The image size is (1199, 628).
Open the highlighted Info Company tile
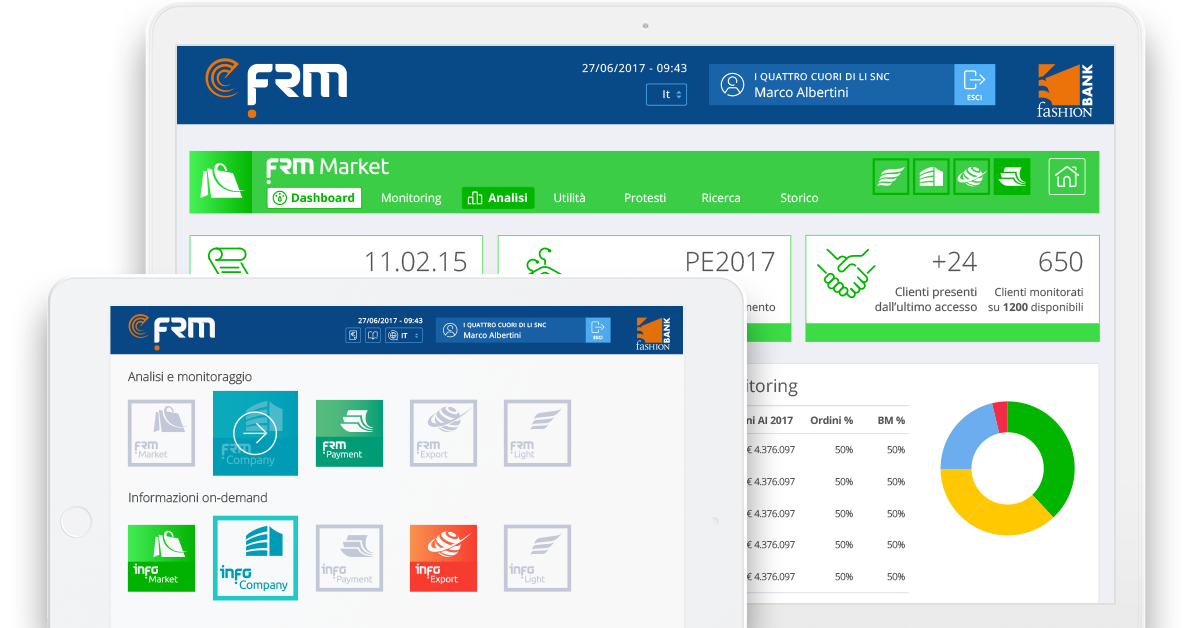click(x=255, y=558)
